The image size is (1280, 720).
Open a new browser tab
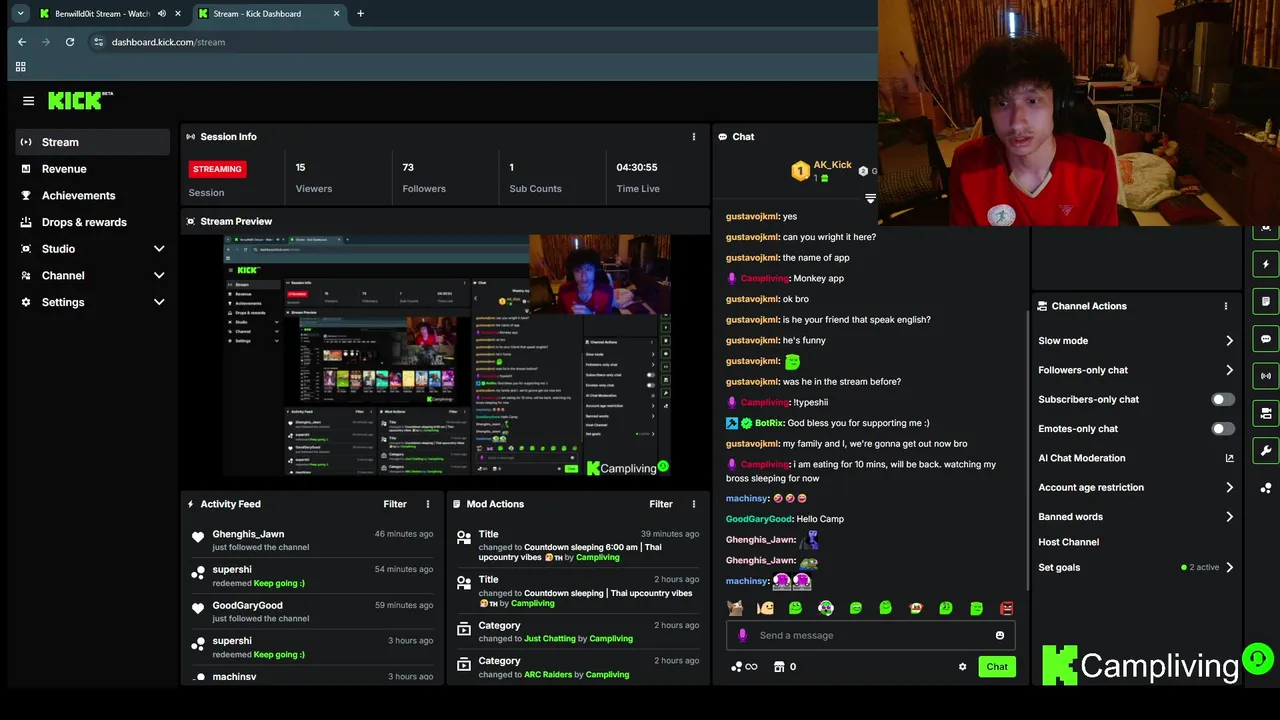click(360, 14)
